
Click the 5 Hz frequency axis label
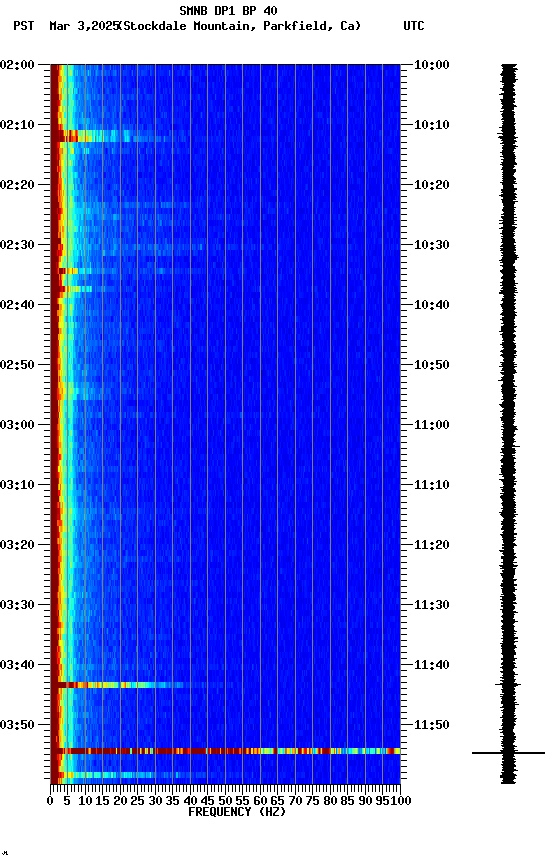pyautogui.click(x=67, y=801)
